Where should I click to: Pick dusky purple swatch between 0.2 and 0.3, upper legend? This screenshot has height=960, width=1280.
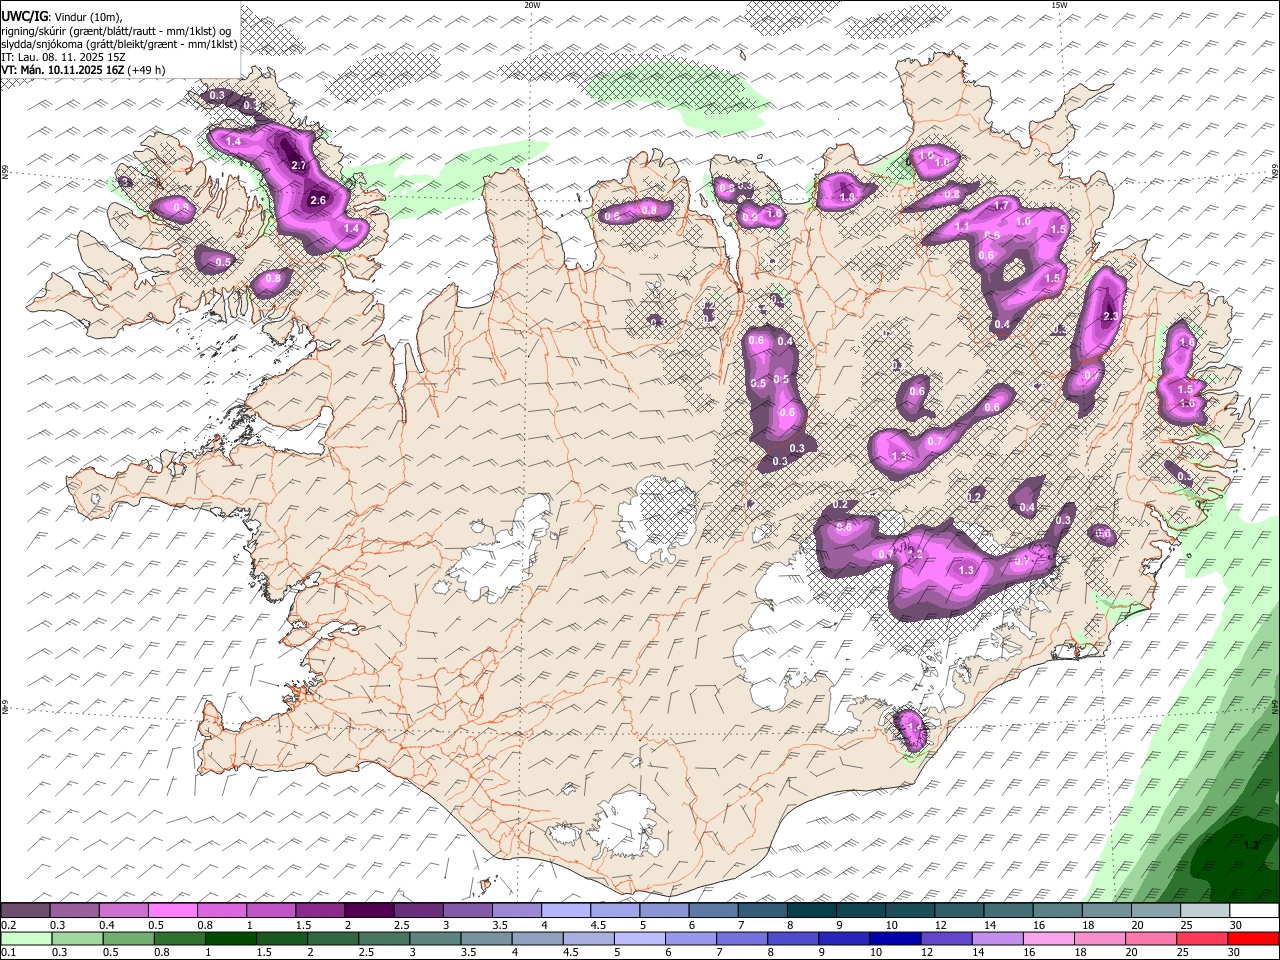26,911
